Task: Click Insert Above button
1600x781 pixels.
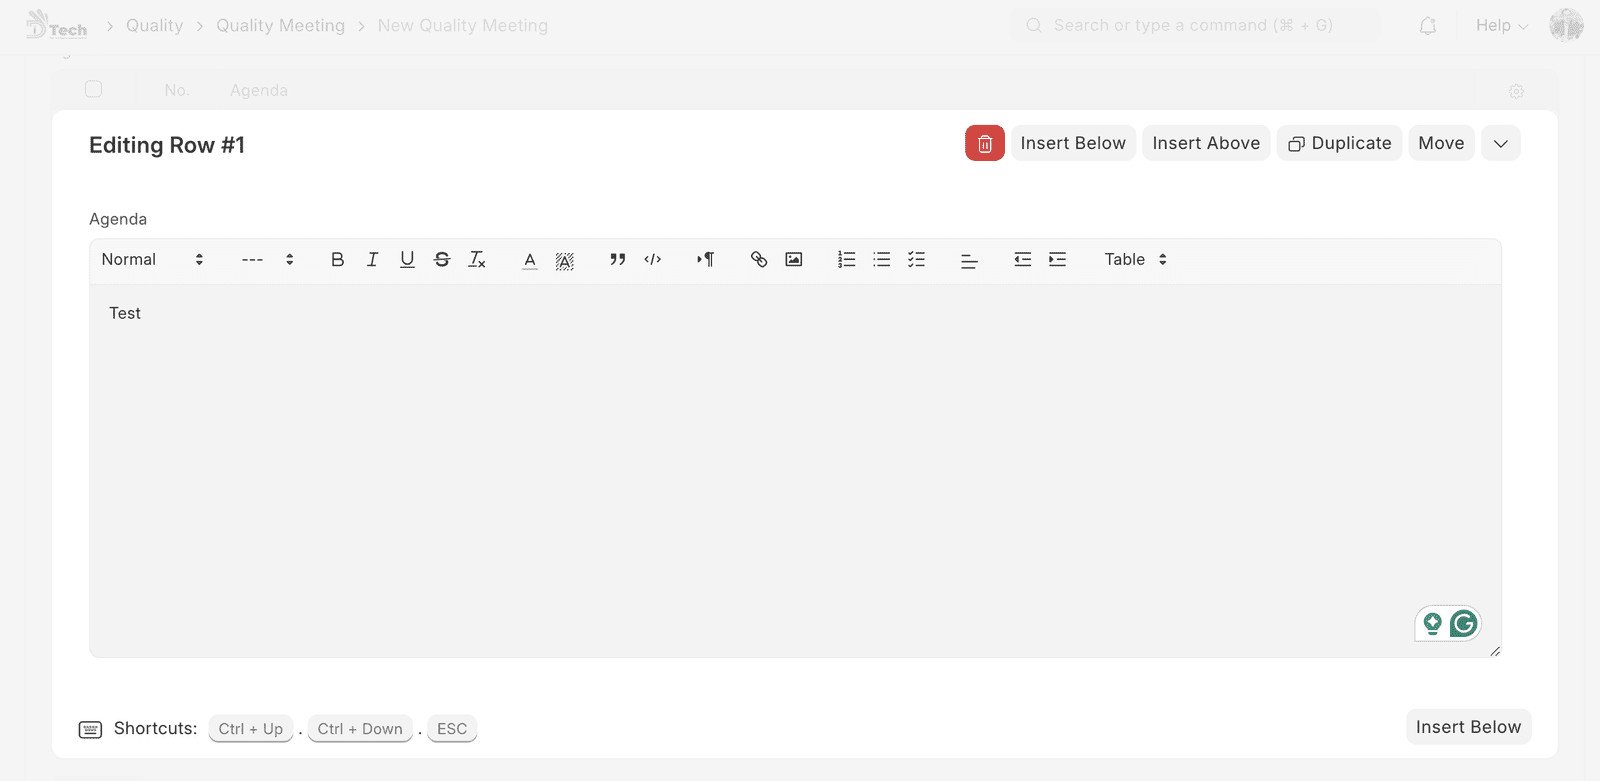Action: (1206, 143)
